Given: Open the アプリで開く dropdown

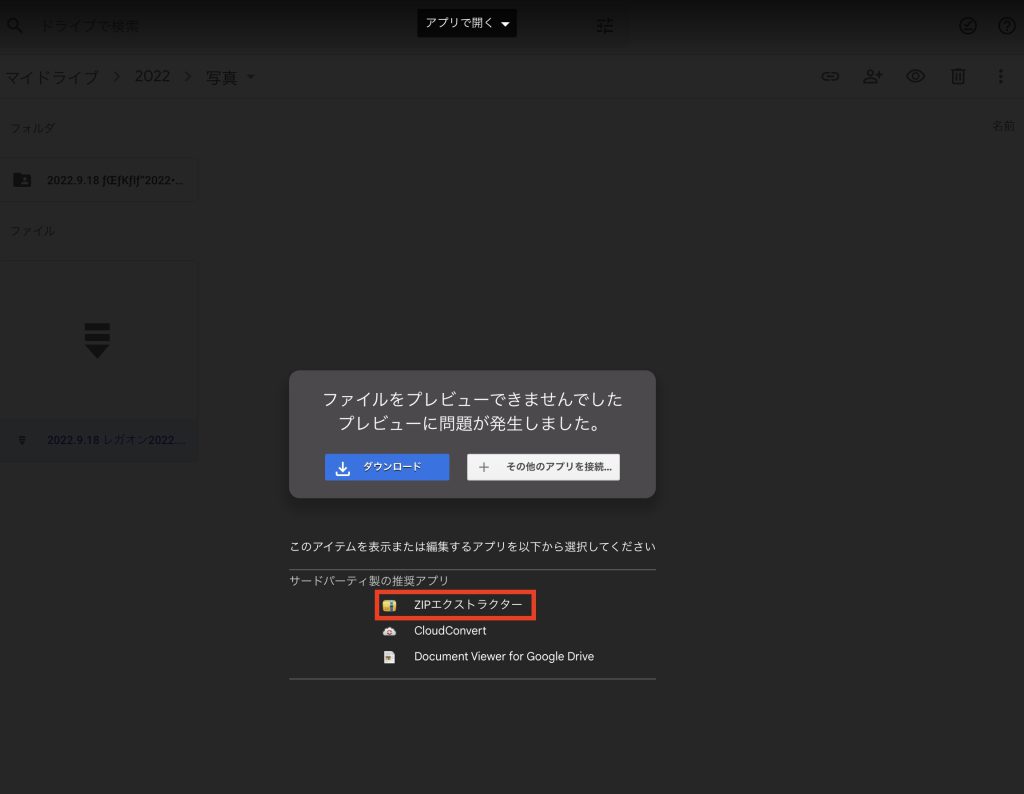Looking at the screenshot, I should coord(467,23).
